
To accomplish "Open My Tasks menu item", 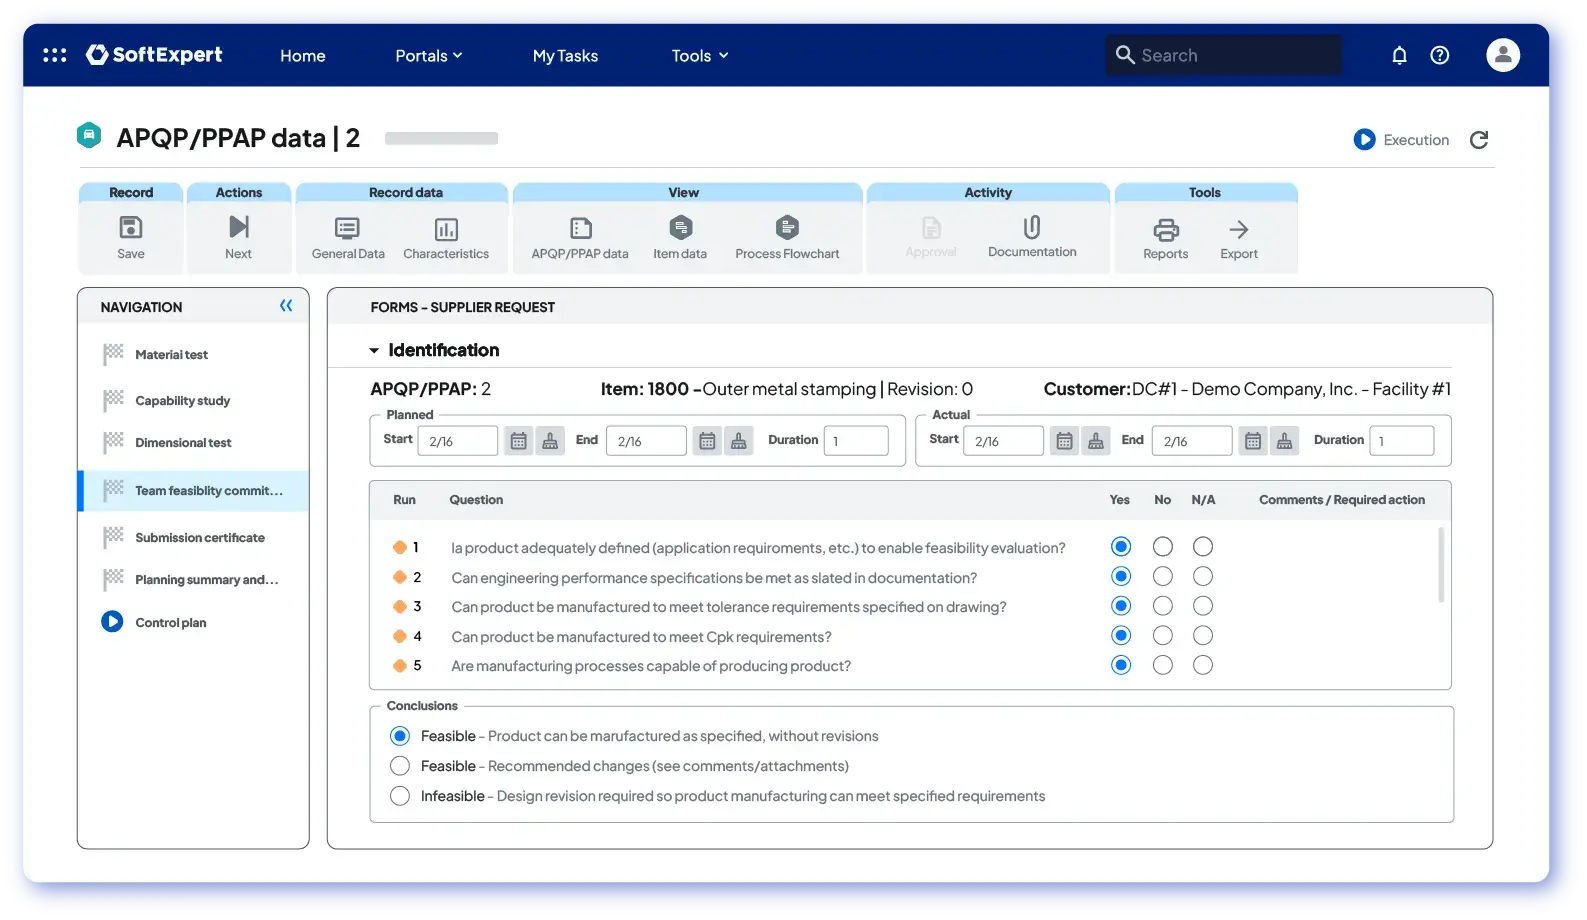I will [565, 56].
